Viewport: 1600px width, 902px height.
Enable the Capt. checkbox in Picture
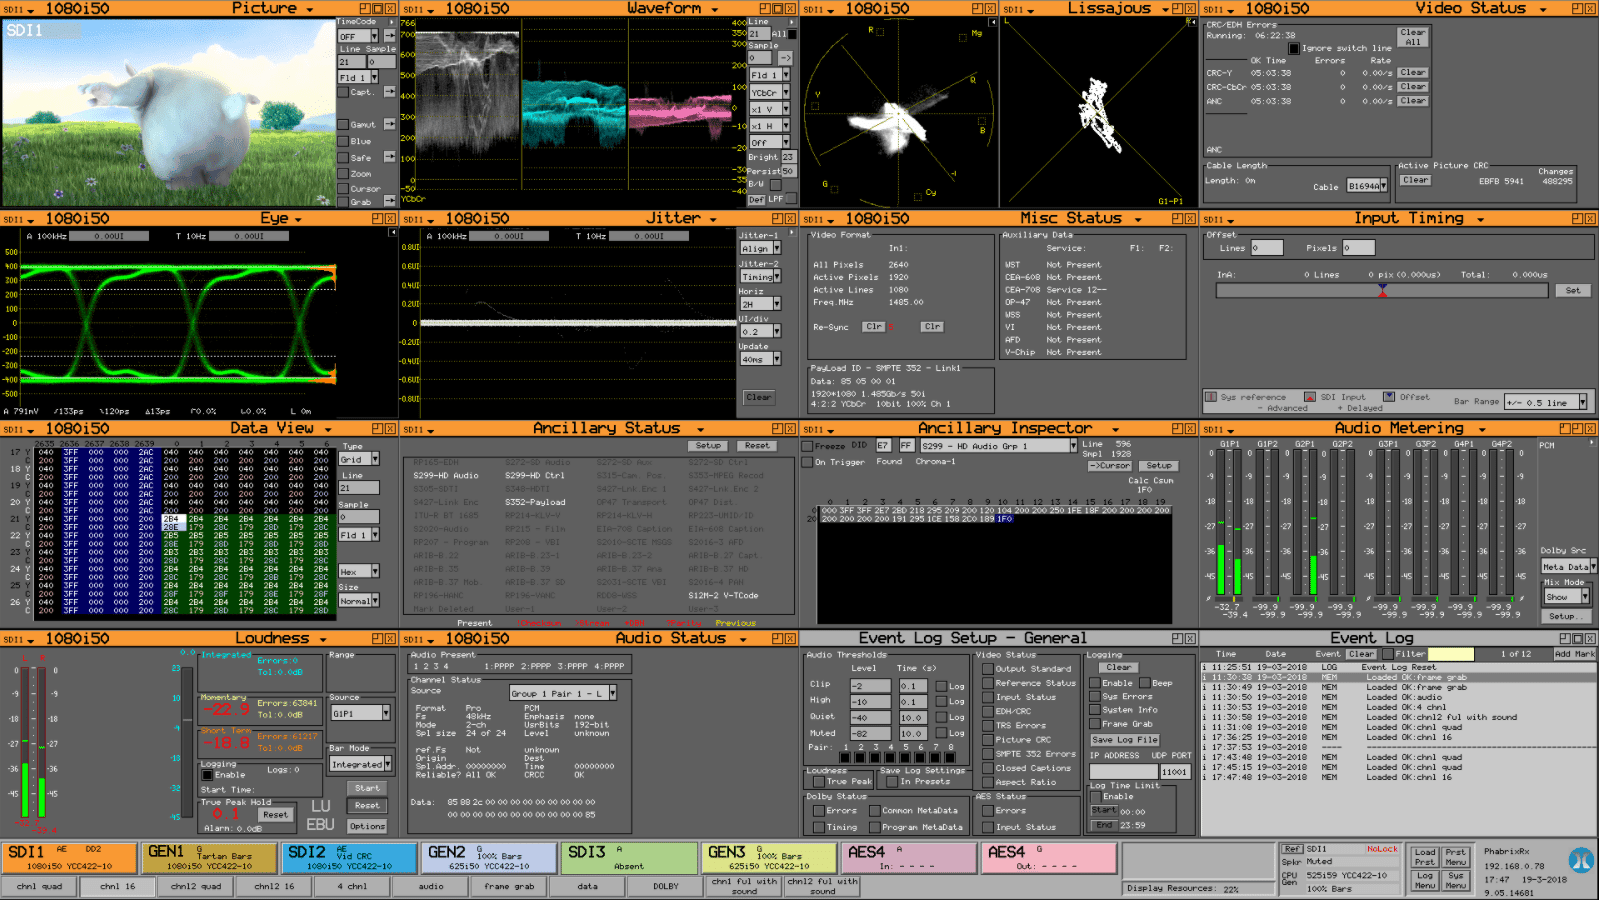coord(343,92)
